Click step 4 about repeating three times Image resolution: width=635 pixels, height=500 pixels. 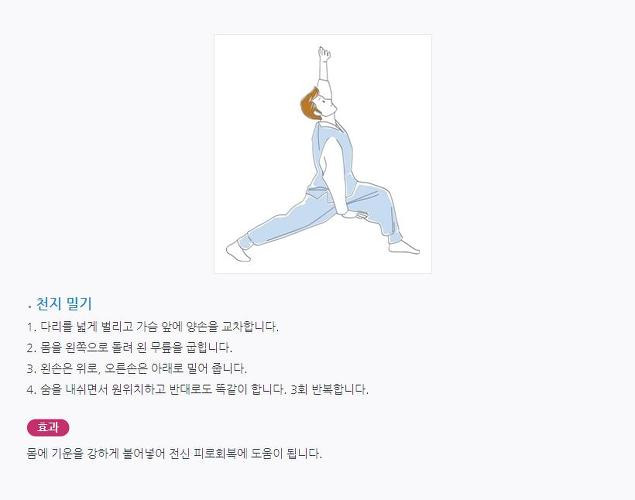point(198,389)
